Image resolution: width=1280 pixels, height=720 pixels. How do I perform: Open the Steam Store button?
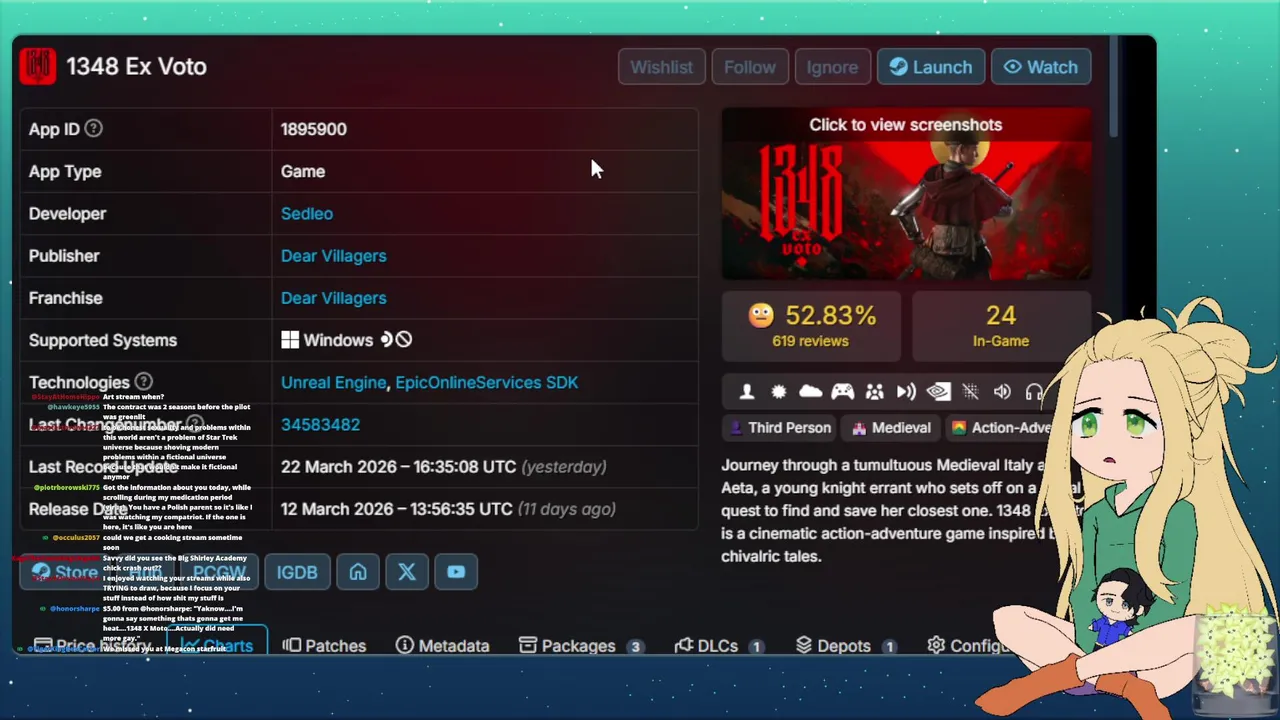pyautogui.click(x=64, y=572)
